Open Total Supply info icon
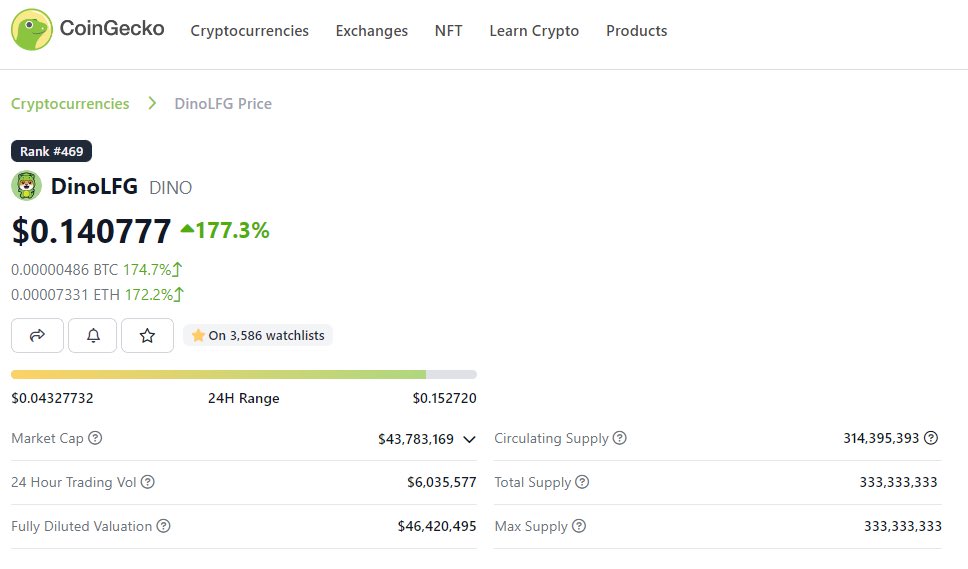The height and width of the screenshot is (569, 968). (x=582, y=482)
